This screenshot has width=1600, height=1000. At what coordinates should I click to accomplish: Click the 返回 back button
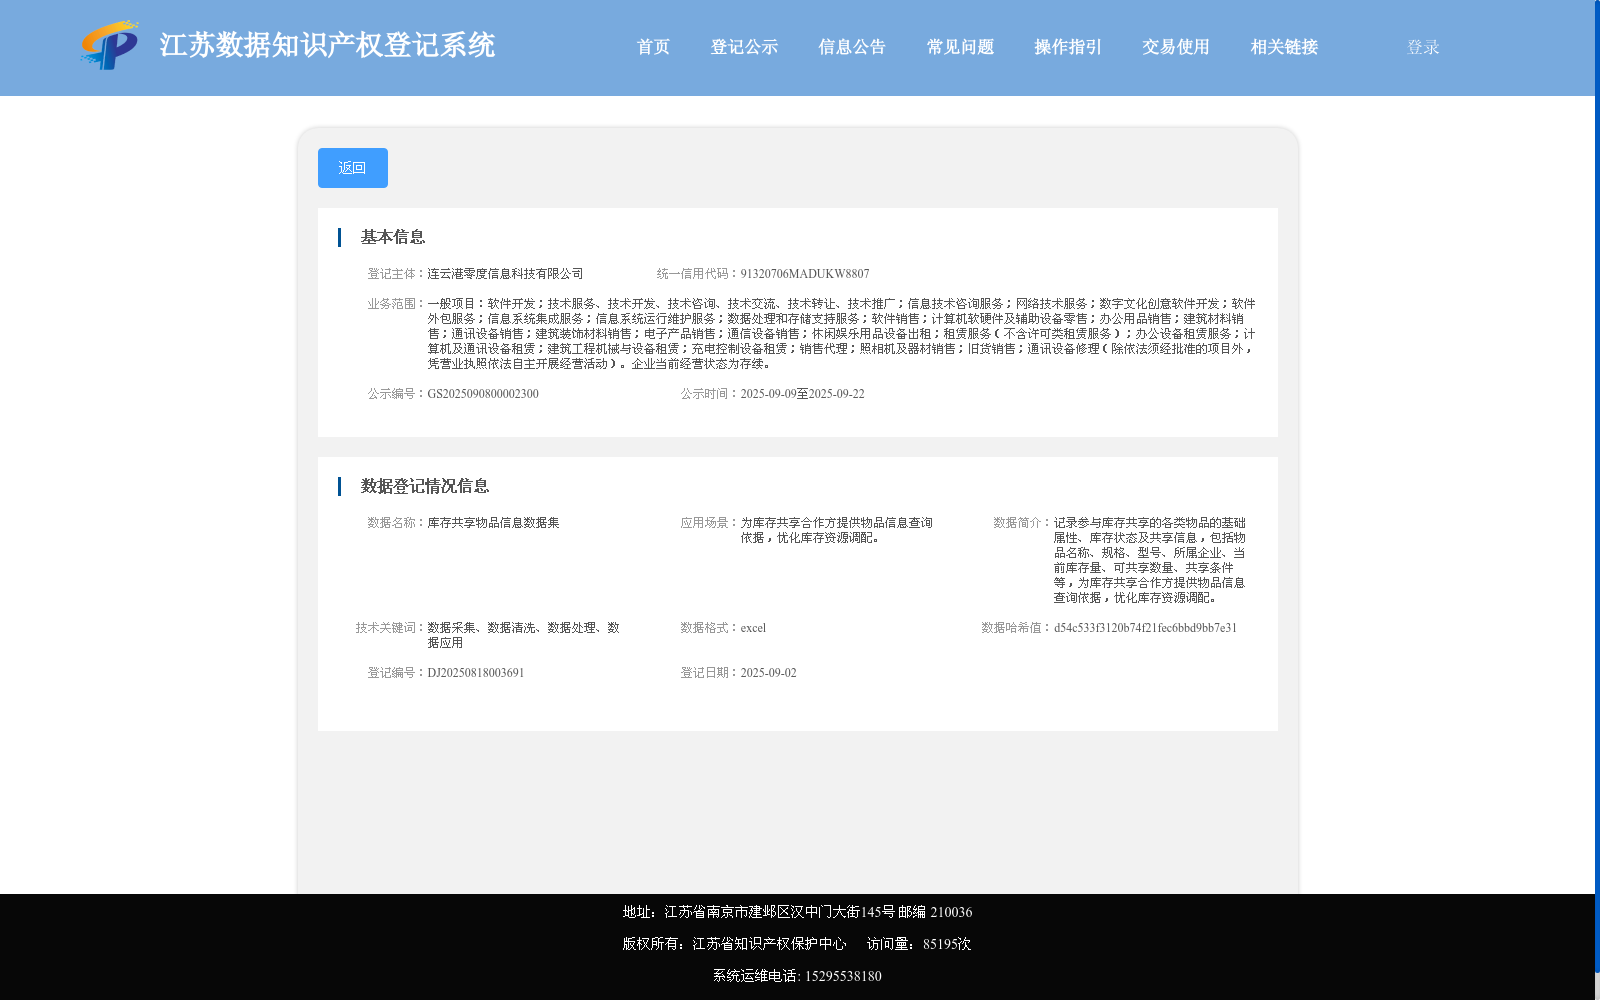click(x=353, y=168)
